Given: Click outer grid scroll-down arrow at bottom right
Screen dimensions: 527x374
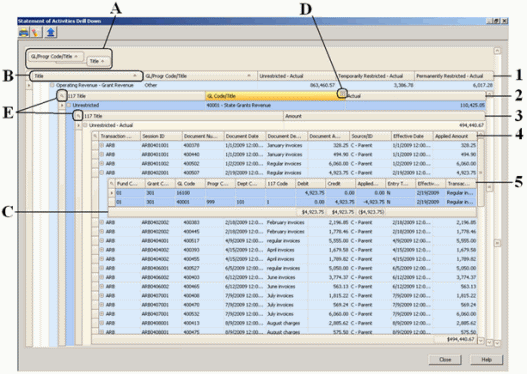Looking at the screenshot, I should tap(497, 343).
